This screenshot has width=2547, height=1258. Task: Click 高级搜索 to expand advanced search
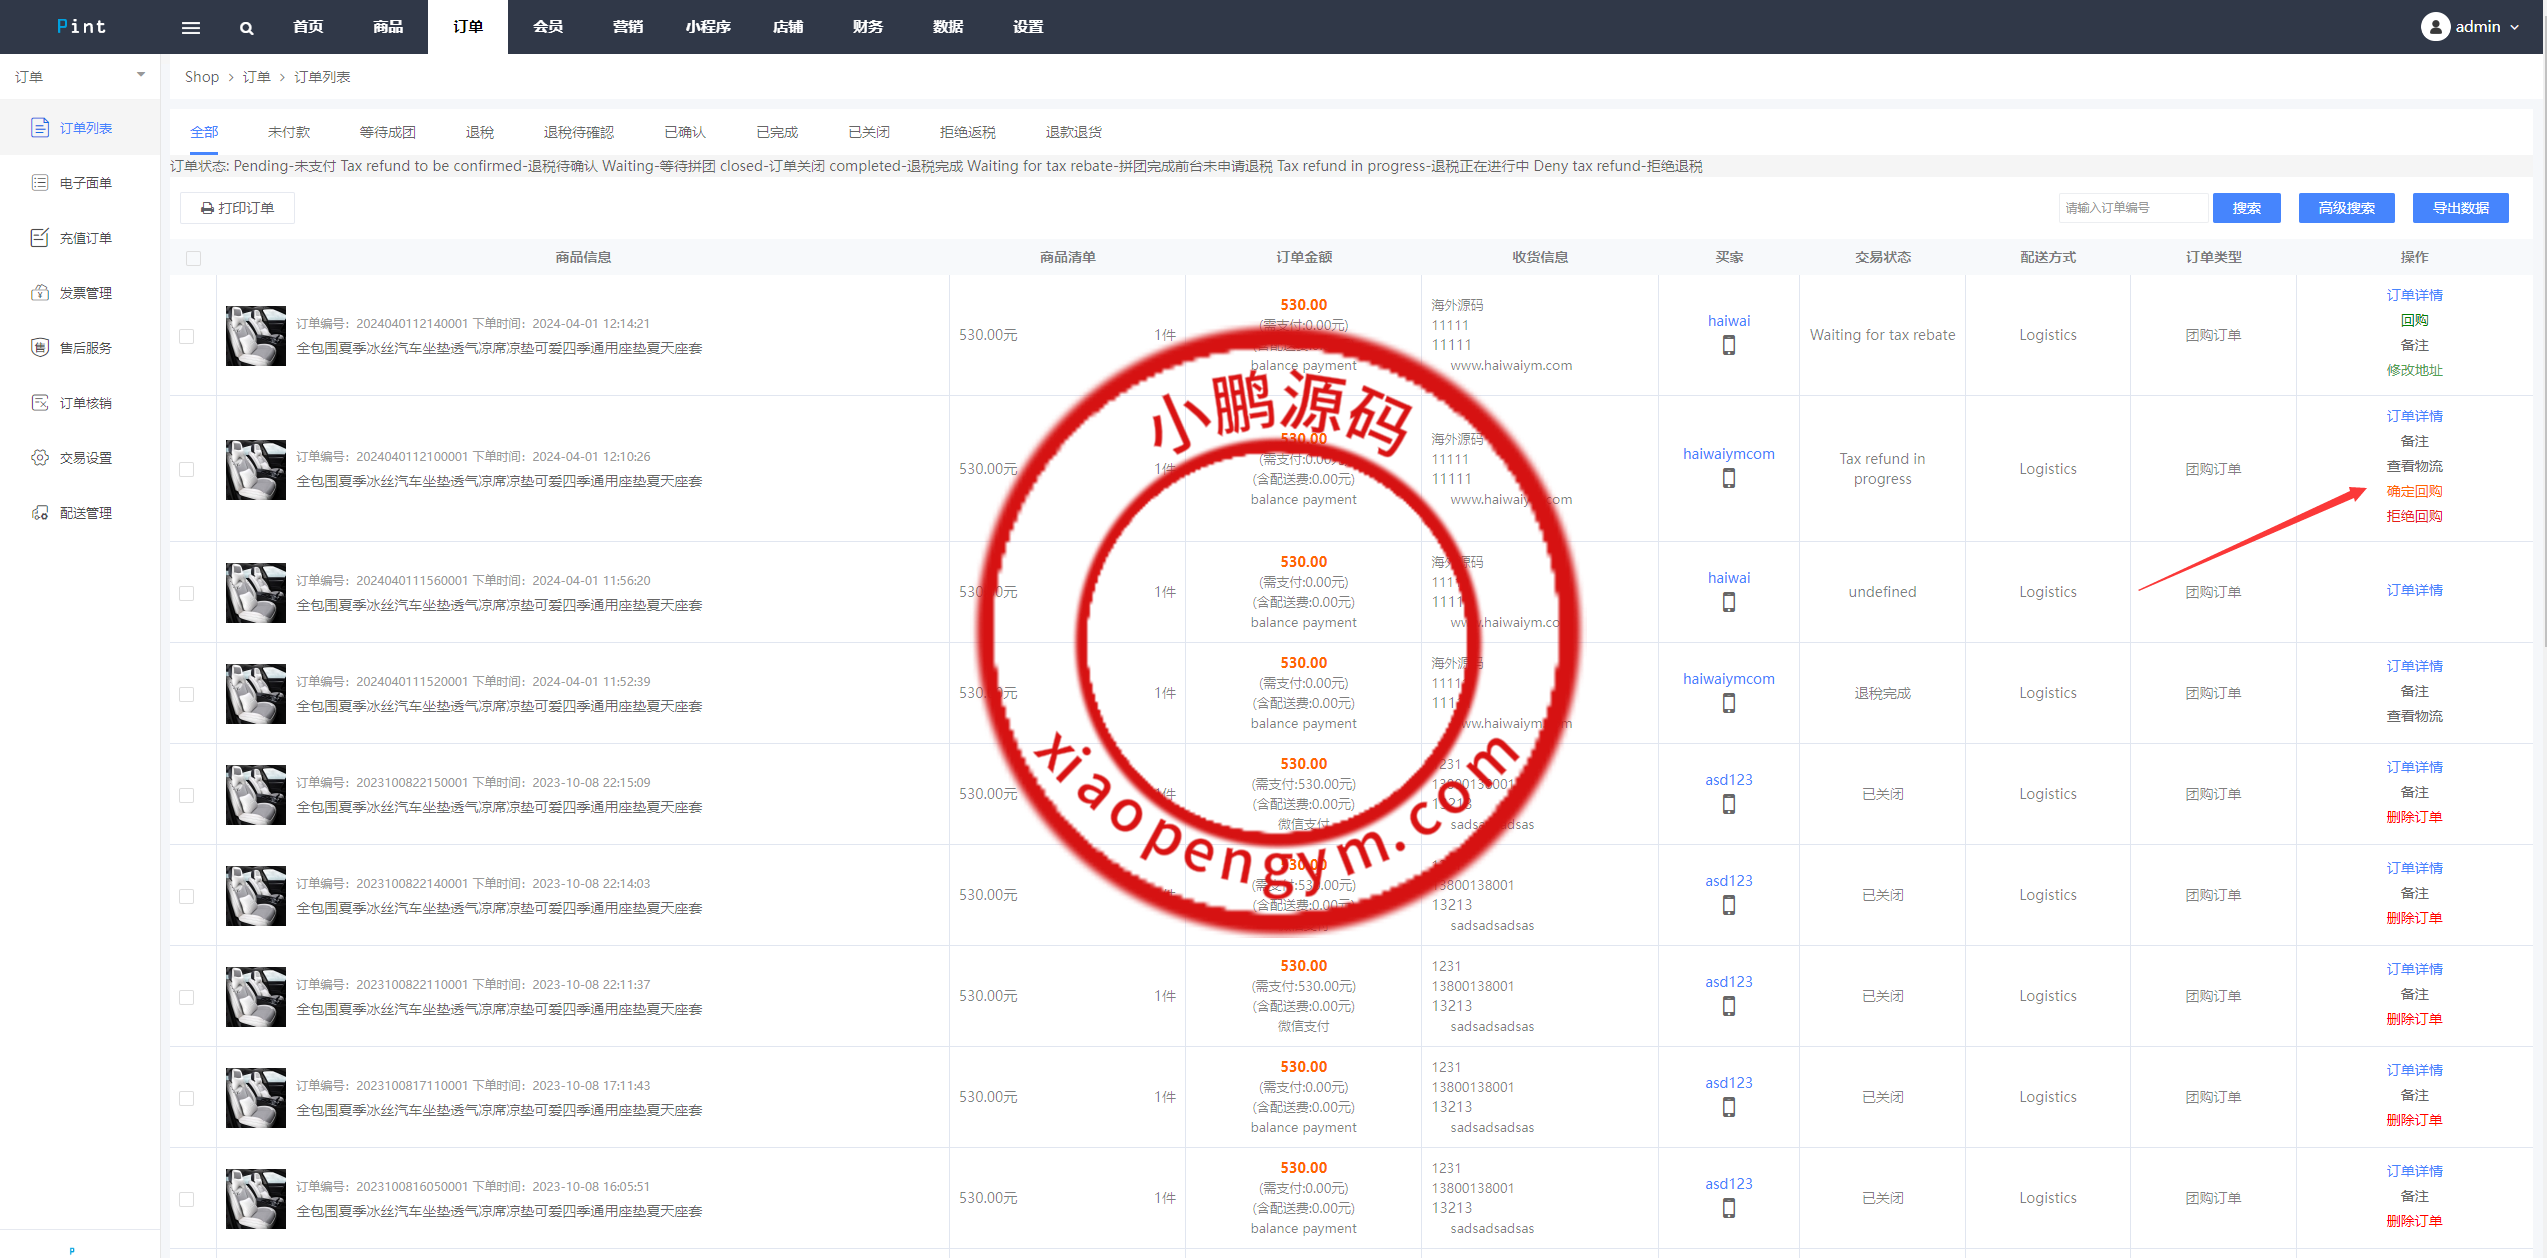coord(2346,208)
